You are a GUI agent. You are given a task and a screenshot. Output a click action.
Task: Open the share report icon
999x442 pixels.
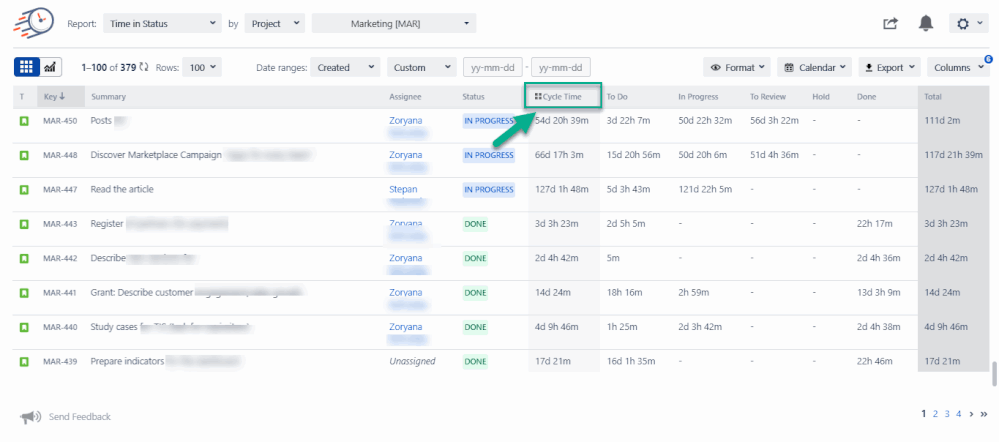(890, 24)
